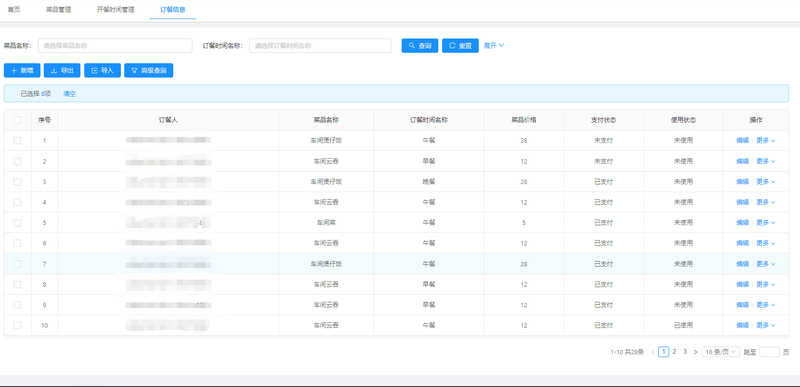The image size is (800, 387).
Task: Open 更多 menu in row 7
Action: point(765,264)
